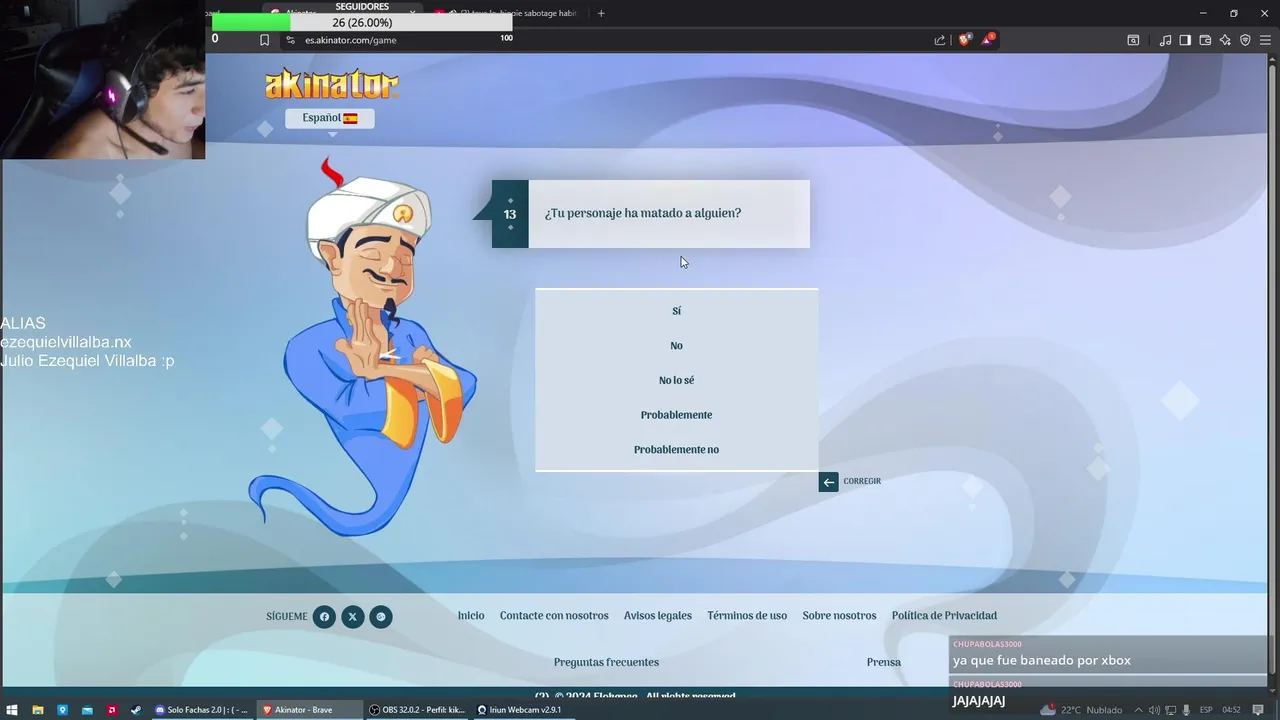The image size is (1280, 720).
Task: Open the Mail app from taskbar
Action: pos(87,710)
